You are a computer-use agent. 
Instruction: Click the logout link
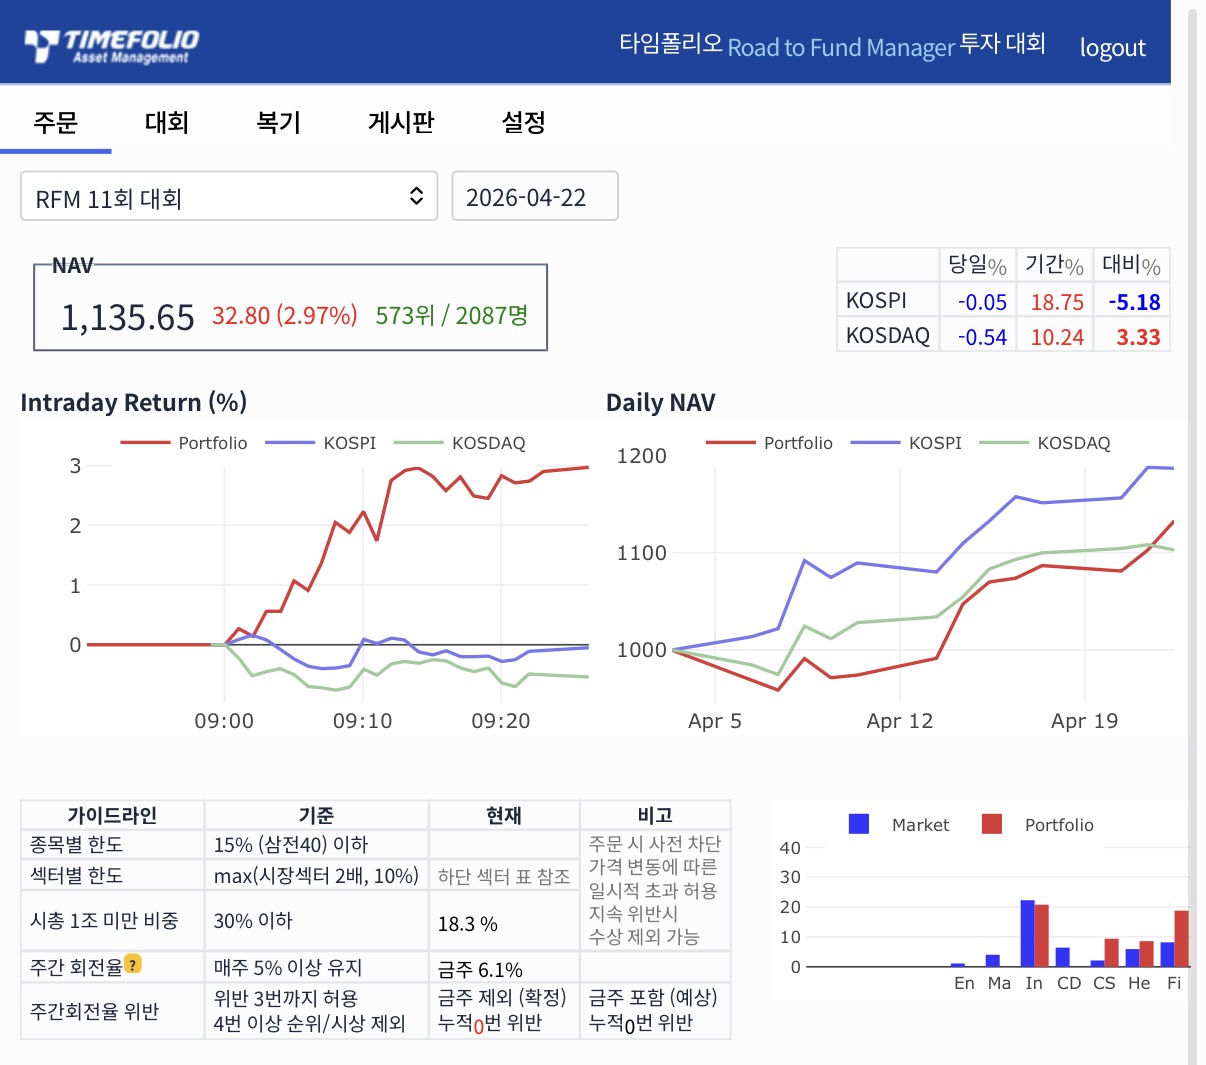[x=1112, y=47]
